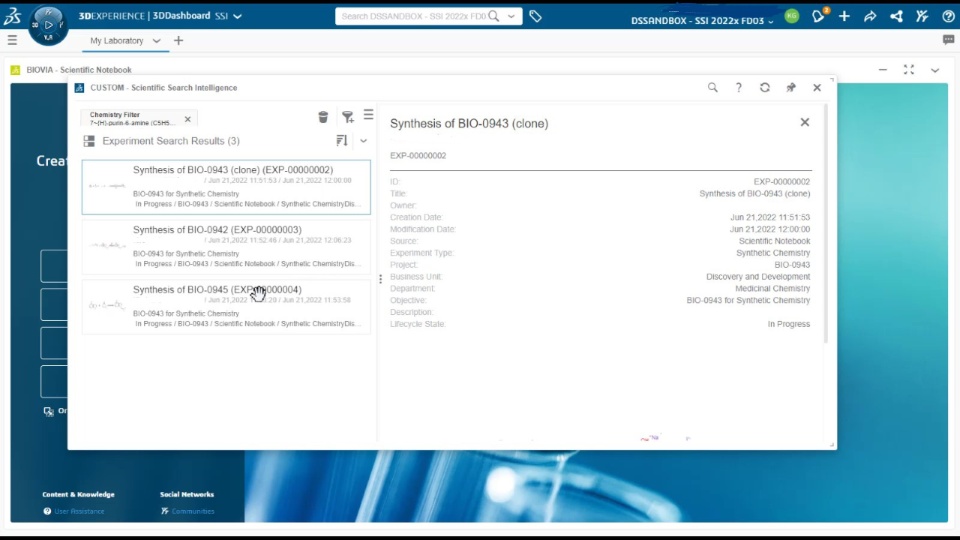Click the results view icon beside Experiment Search Results
The height and width of the screenshot is (540, 960).
pos(89,141)
